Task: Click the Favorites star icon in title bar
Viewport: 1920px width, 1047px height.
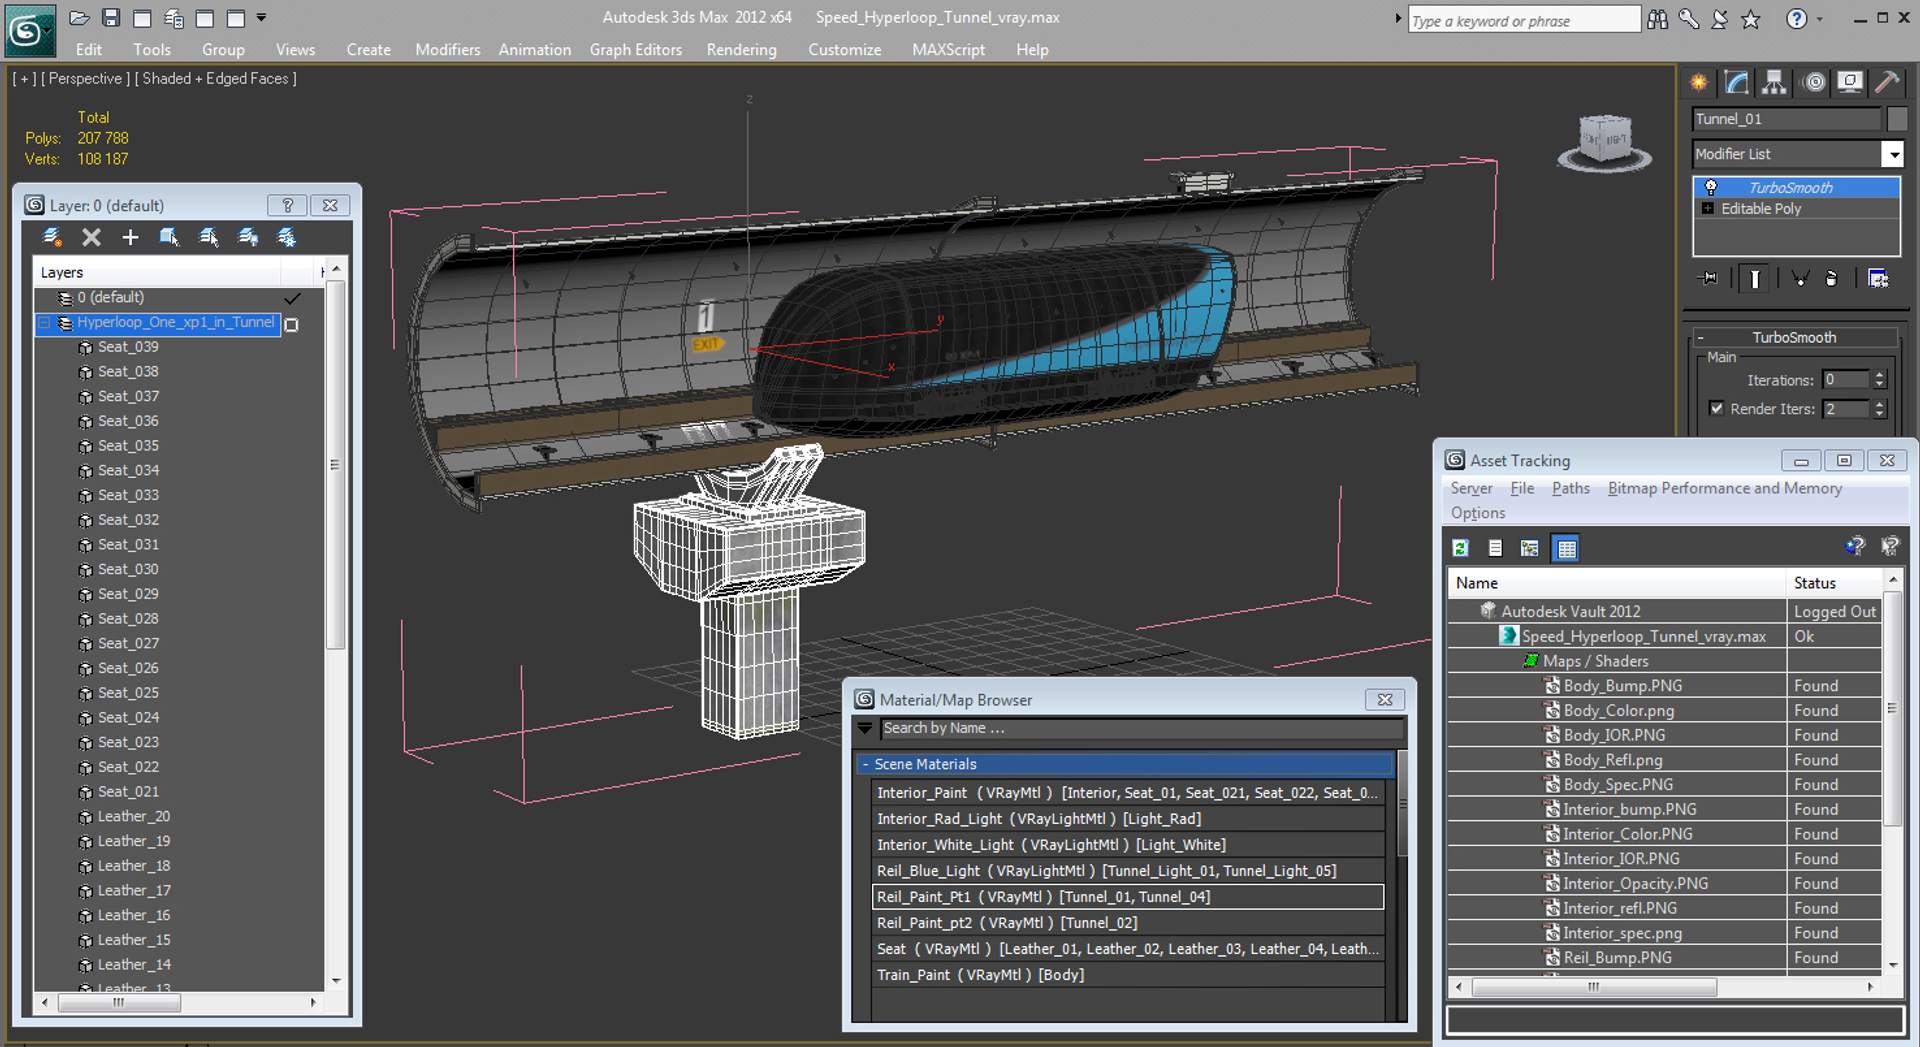Action: [1751, 19]
